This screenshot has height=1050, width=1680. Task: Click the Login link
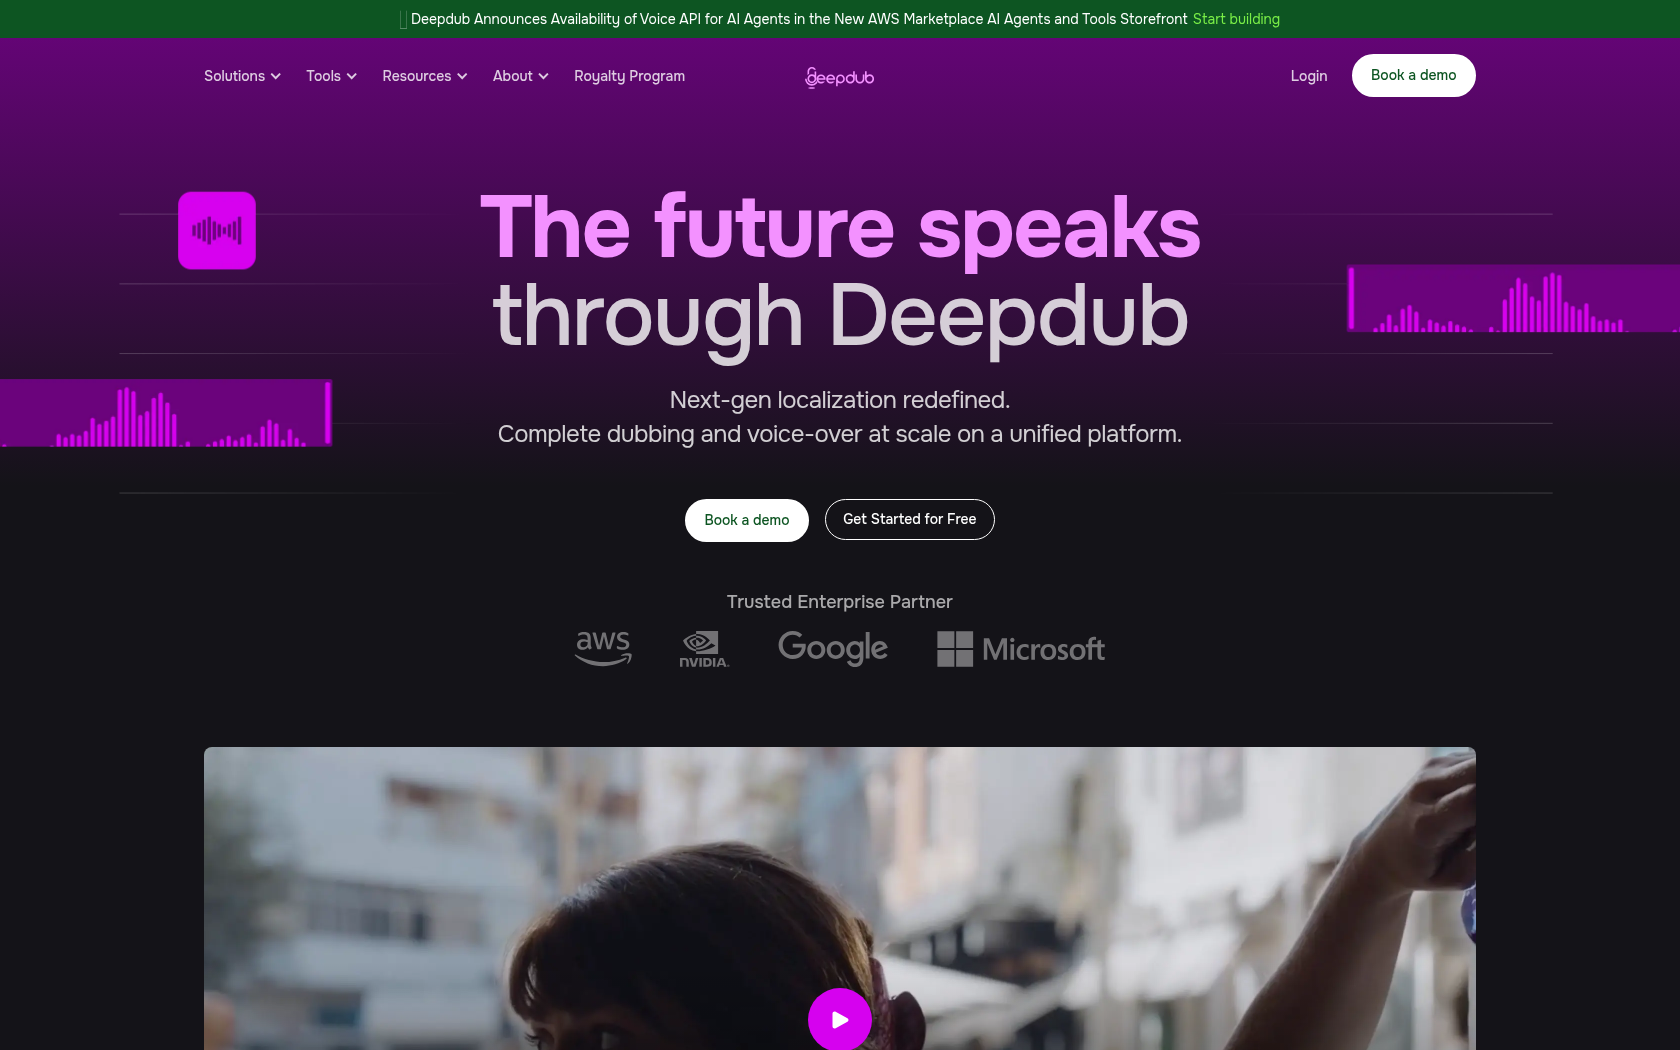(x=1309, y=76)
